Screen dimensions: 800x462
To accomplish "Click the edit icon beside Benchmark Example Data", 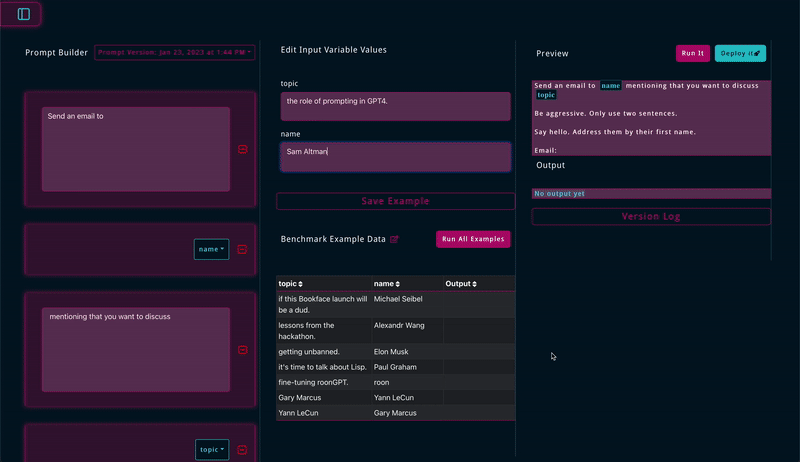I will [394, 240].
